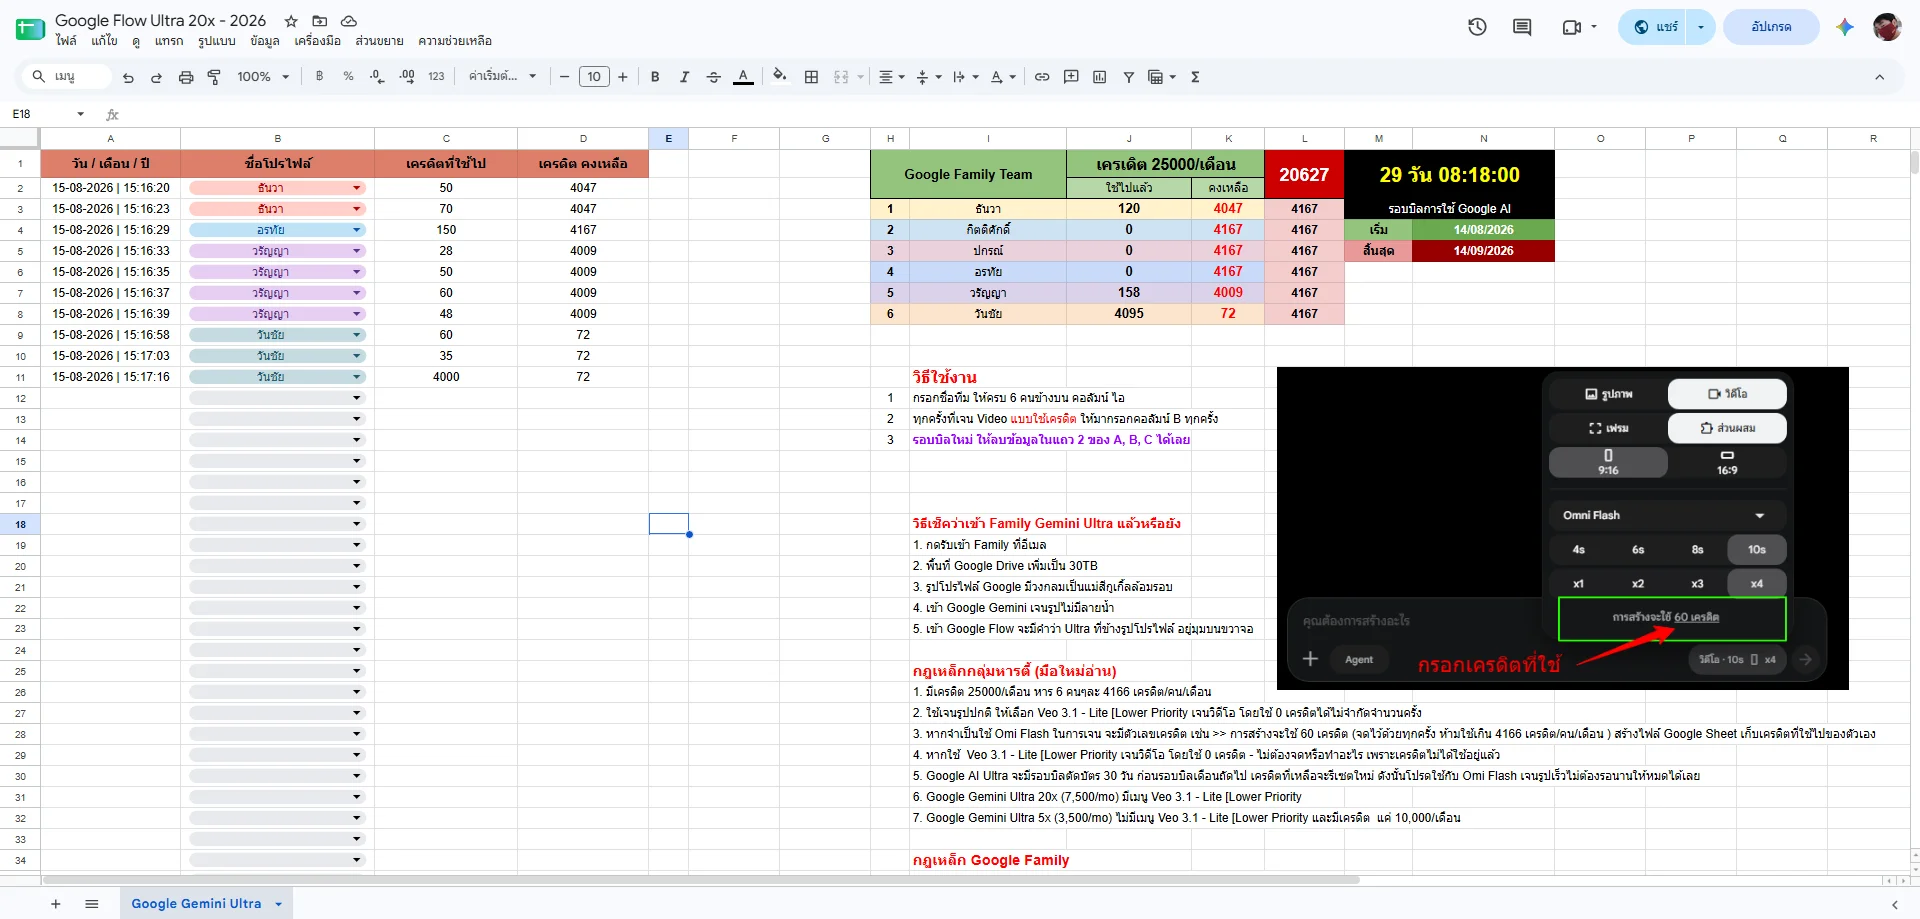Star this document
The image size is (1920, 919).
(291, 21)
